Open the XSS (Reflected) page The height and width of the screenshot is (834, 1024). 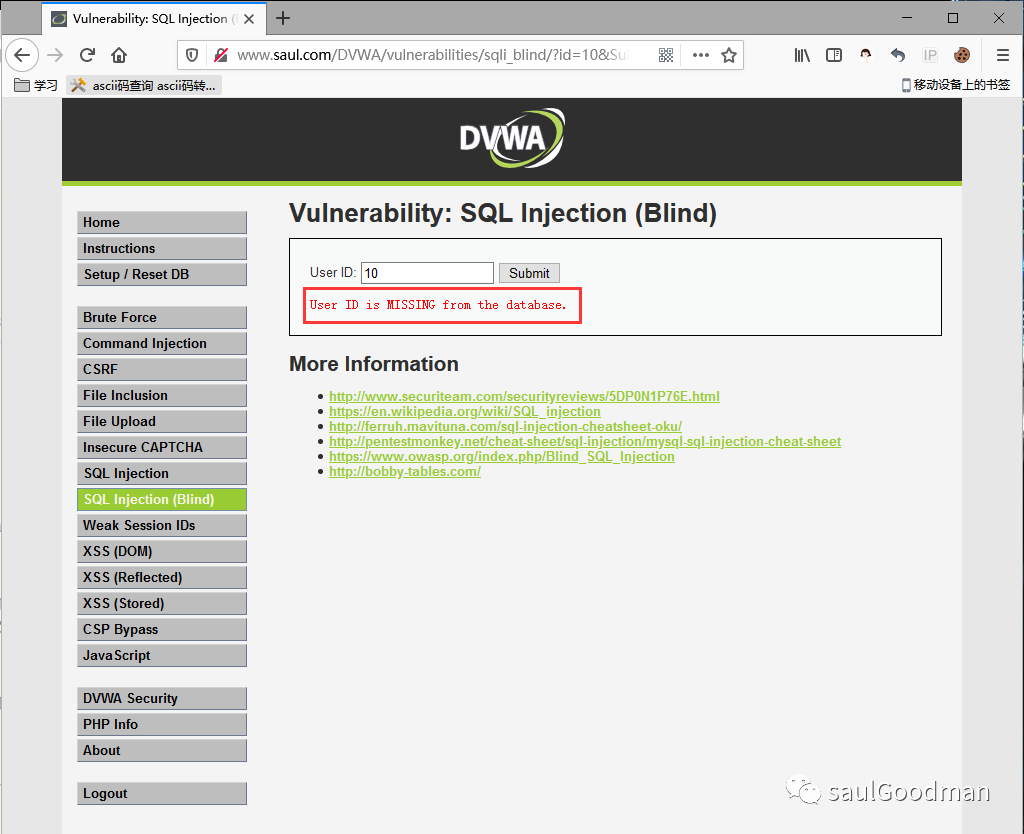(x=162, y=577)
